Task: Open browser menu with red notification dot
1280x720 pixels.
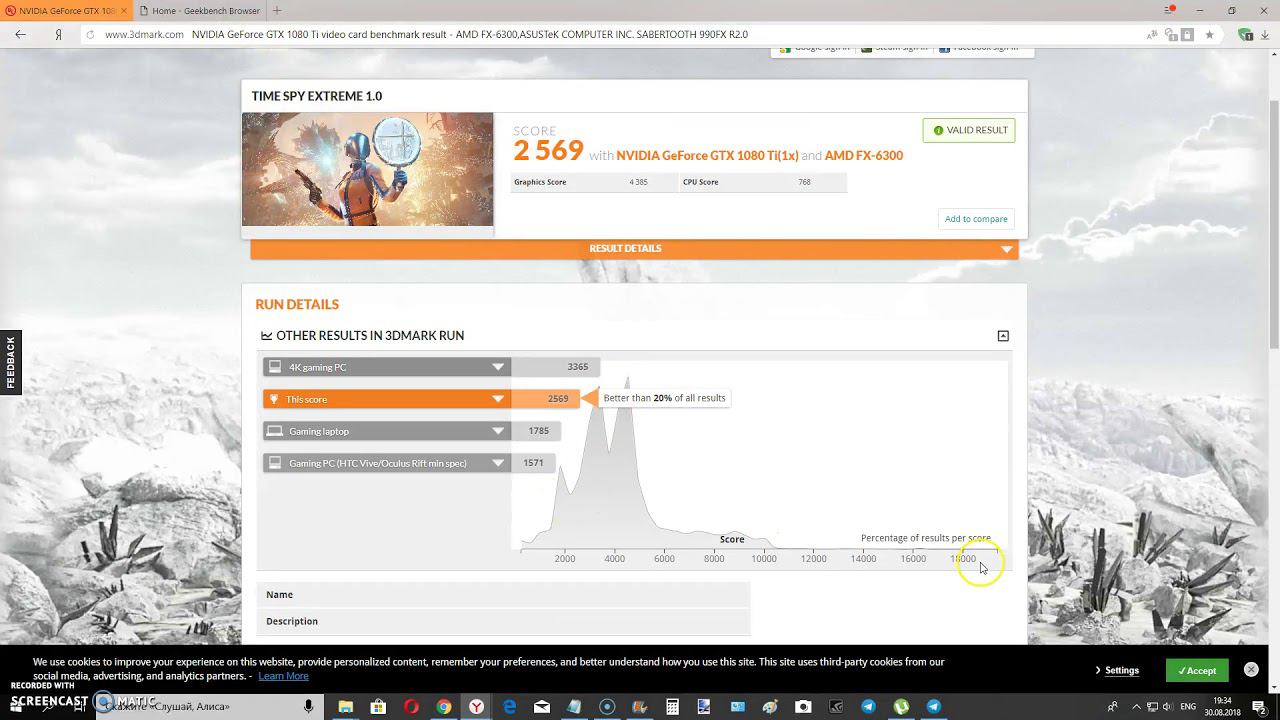Action: [x=1169, y=10]
